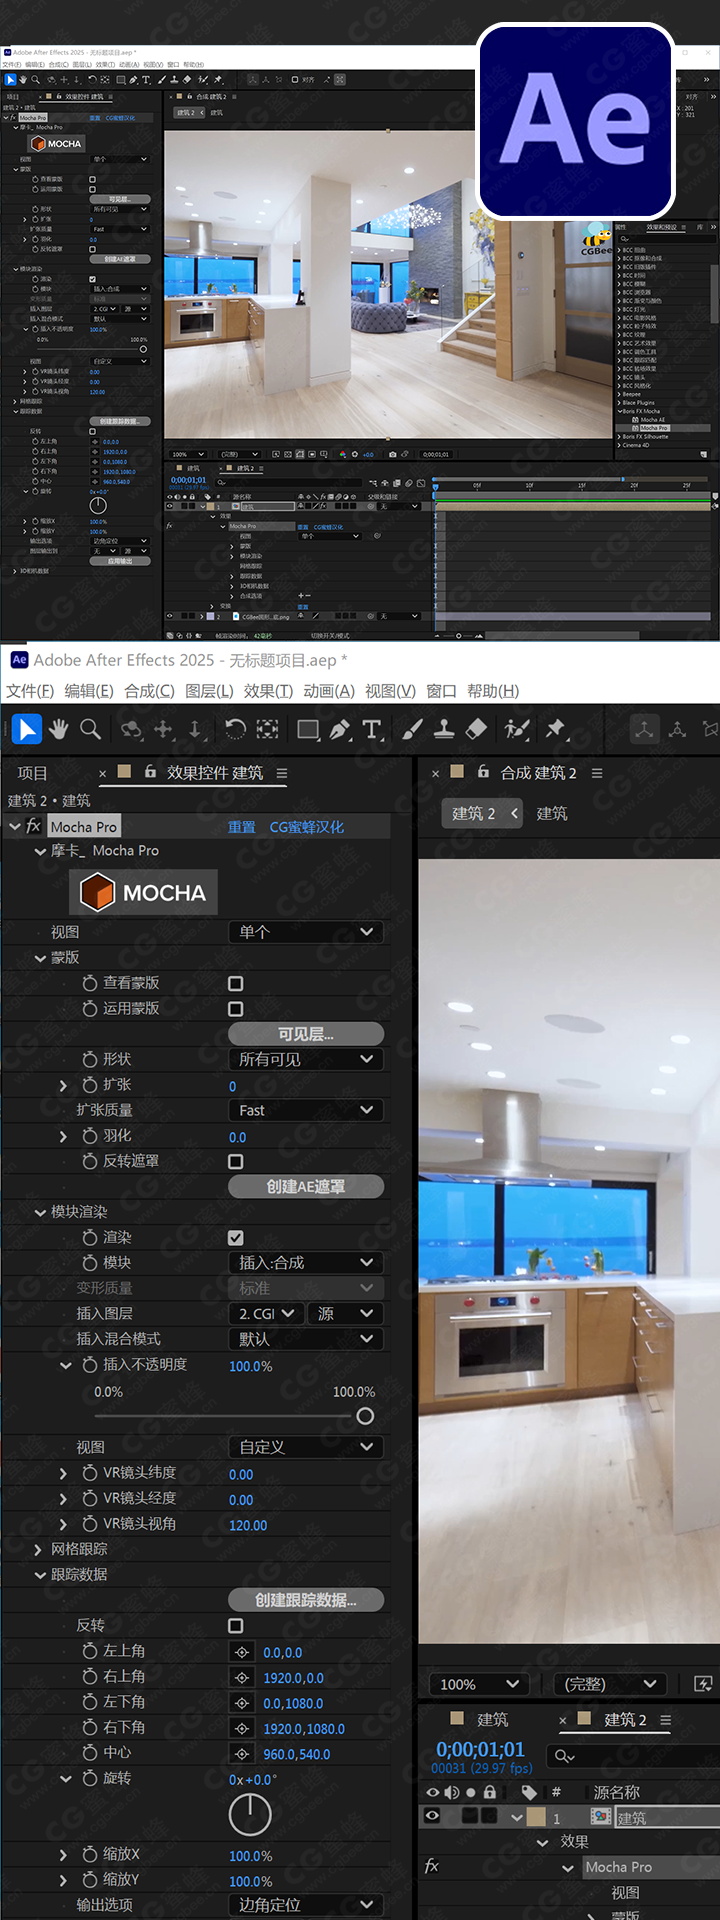Click the 重置 link beside Mocha Pro
Viewport: 720px width, 1920px height.
point(242,827)
